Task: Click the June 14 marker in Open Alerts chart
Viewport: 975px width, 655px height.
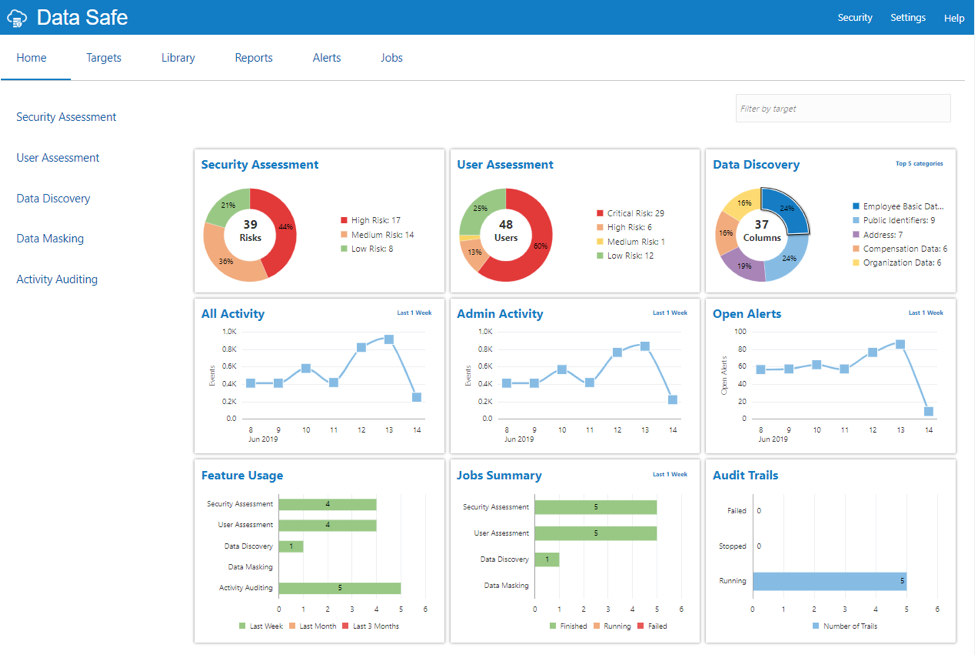Action: (928, 411)
